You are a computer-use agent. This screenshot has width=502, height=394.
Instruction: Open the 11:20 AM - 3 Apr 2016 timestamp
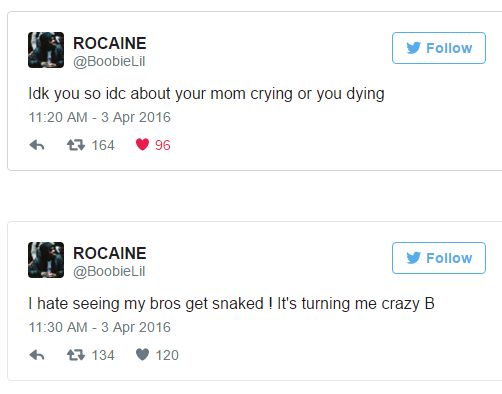(x=100, y=117)
